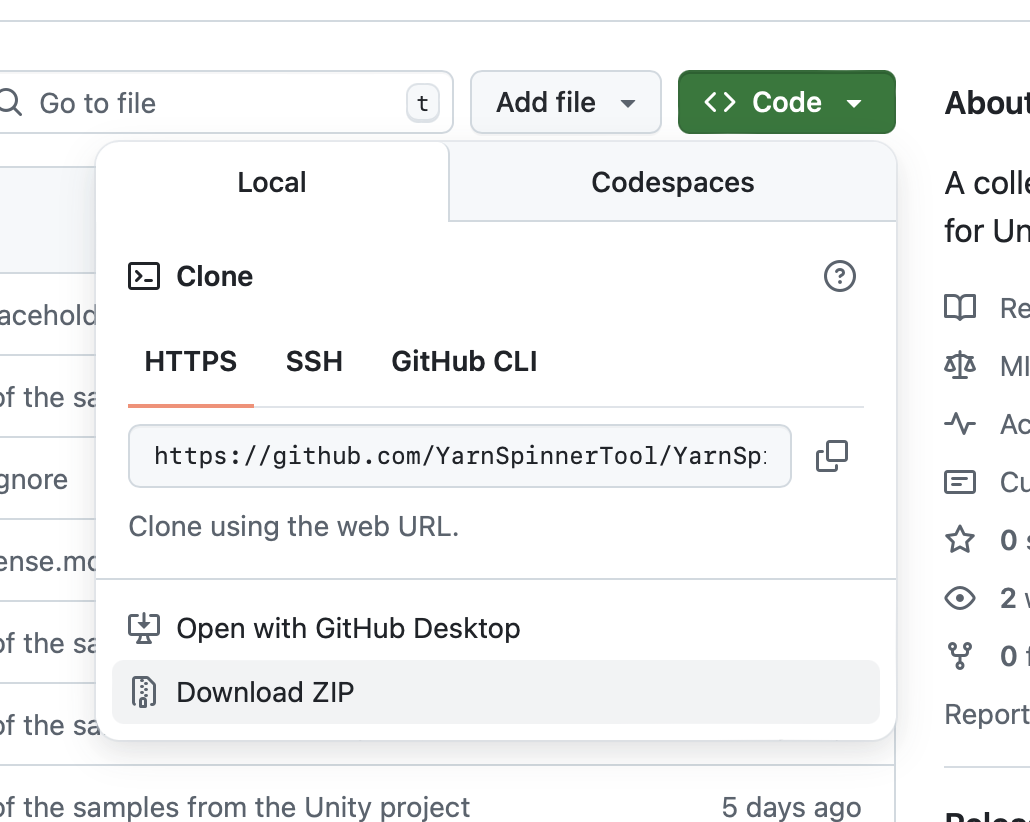Viewport: 1030px width, 822px height.
Task: Click the magnifier icon in Go to file
Action: pyautogui.click(x=10, y=103)
